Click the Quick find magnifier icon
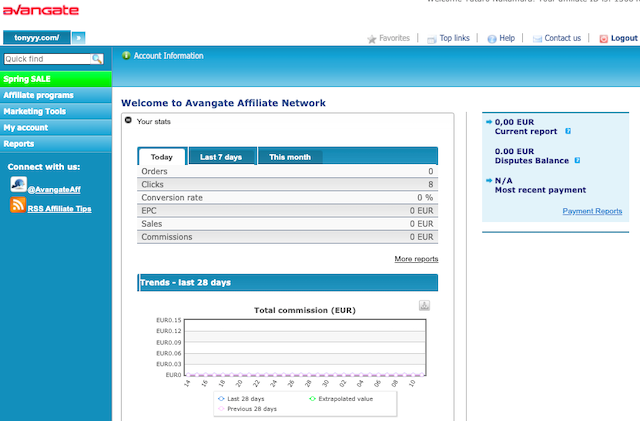Image resolution: width=640 pixels, height=421 pixels. (97, 59)
